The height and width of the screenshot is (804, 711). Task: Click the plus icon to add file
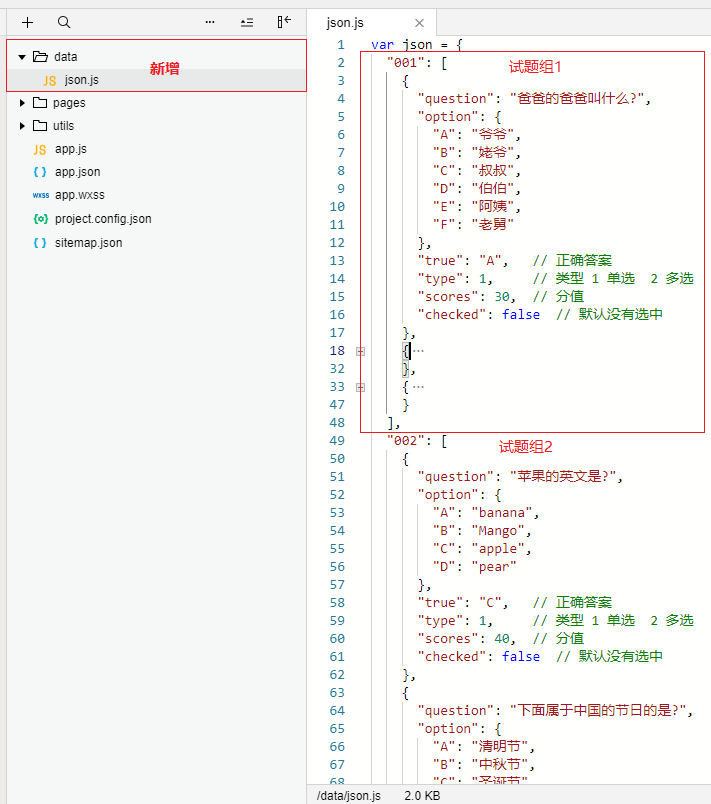point(27,23)
